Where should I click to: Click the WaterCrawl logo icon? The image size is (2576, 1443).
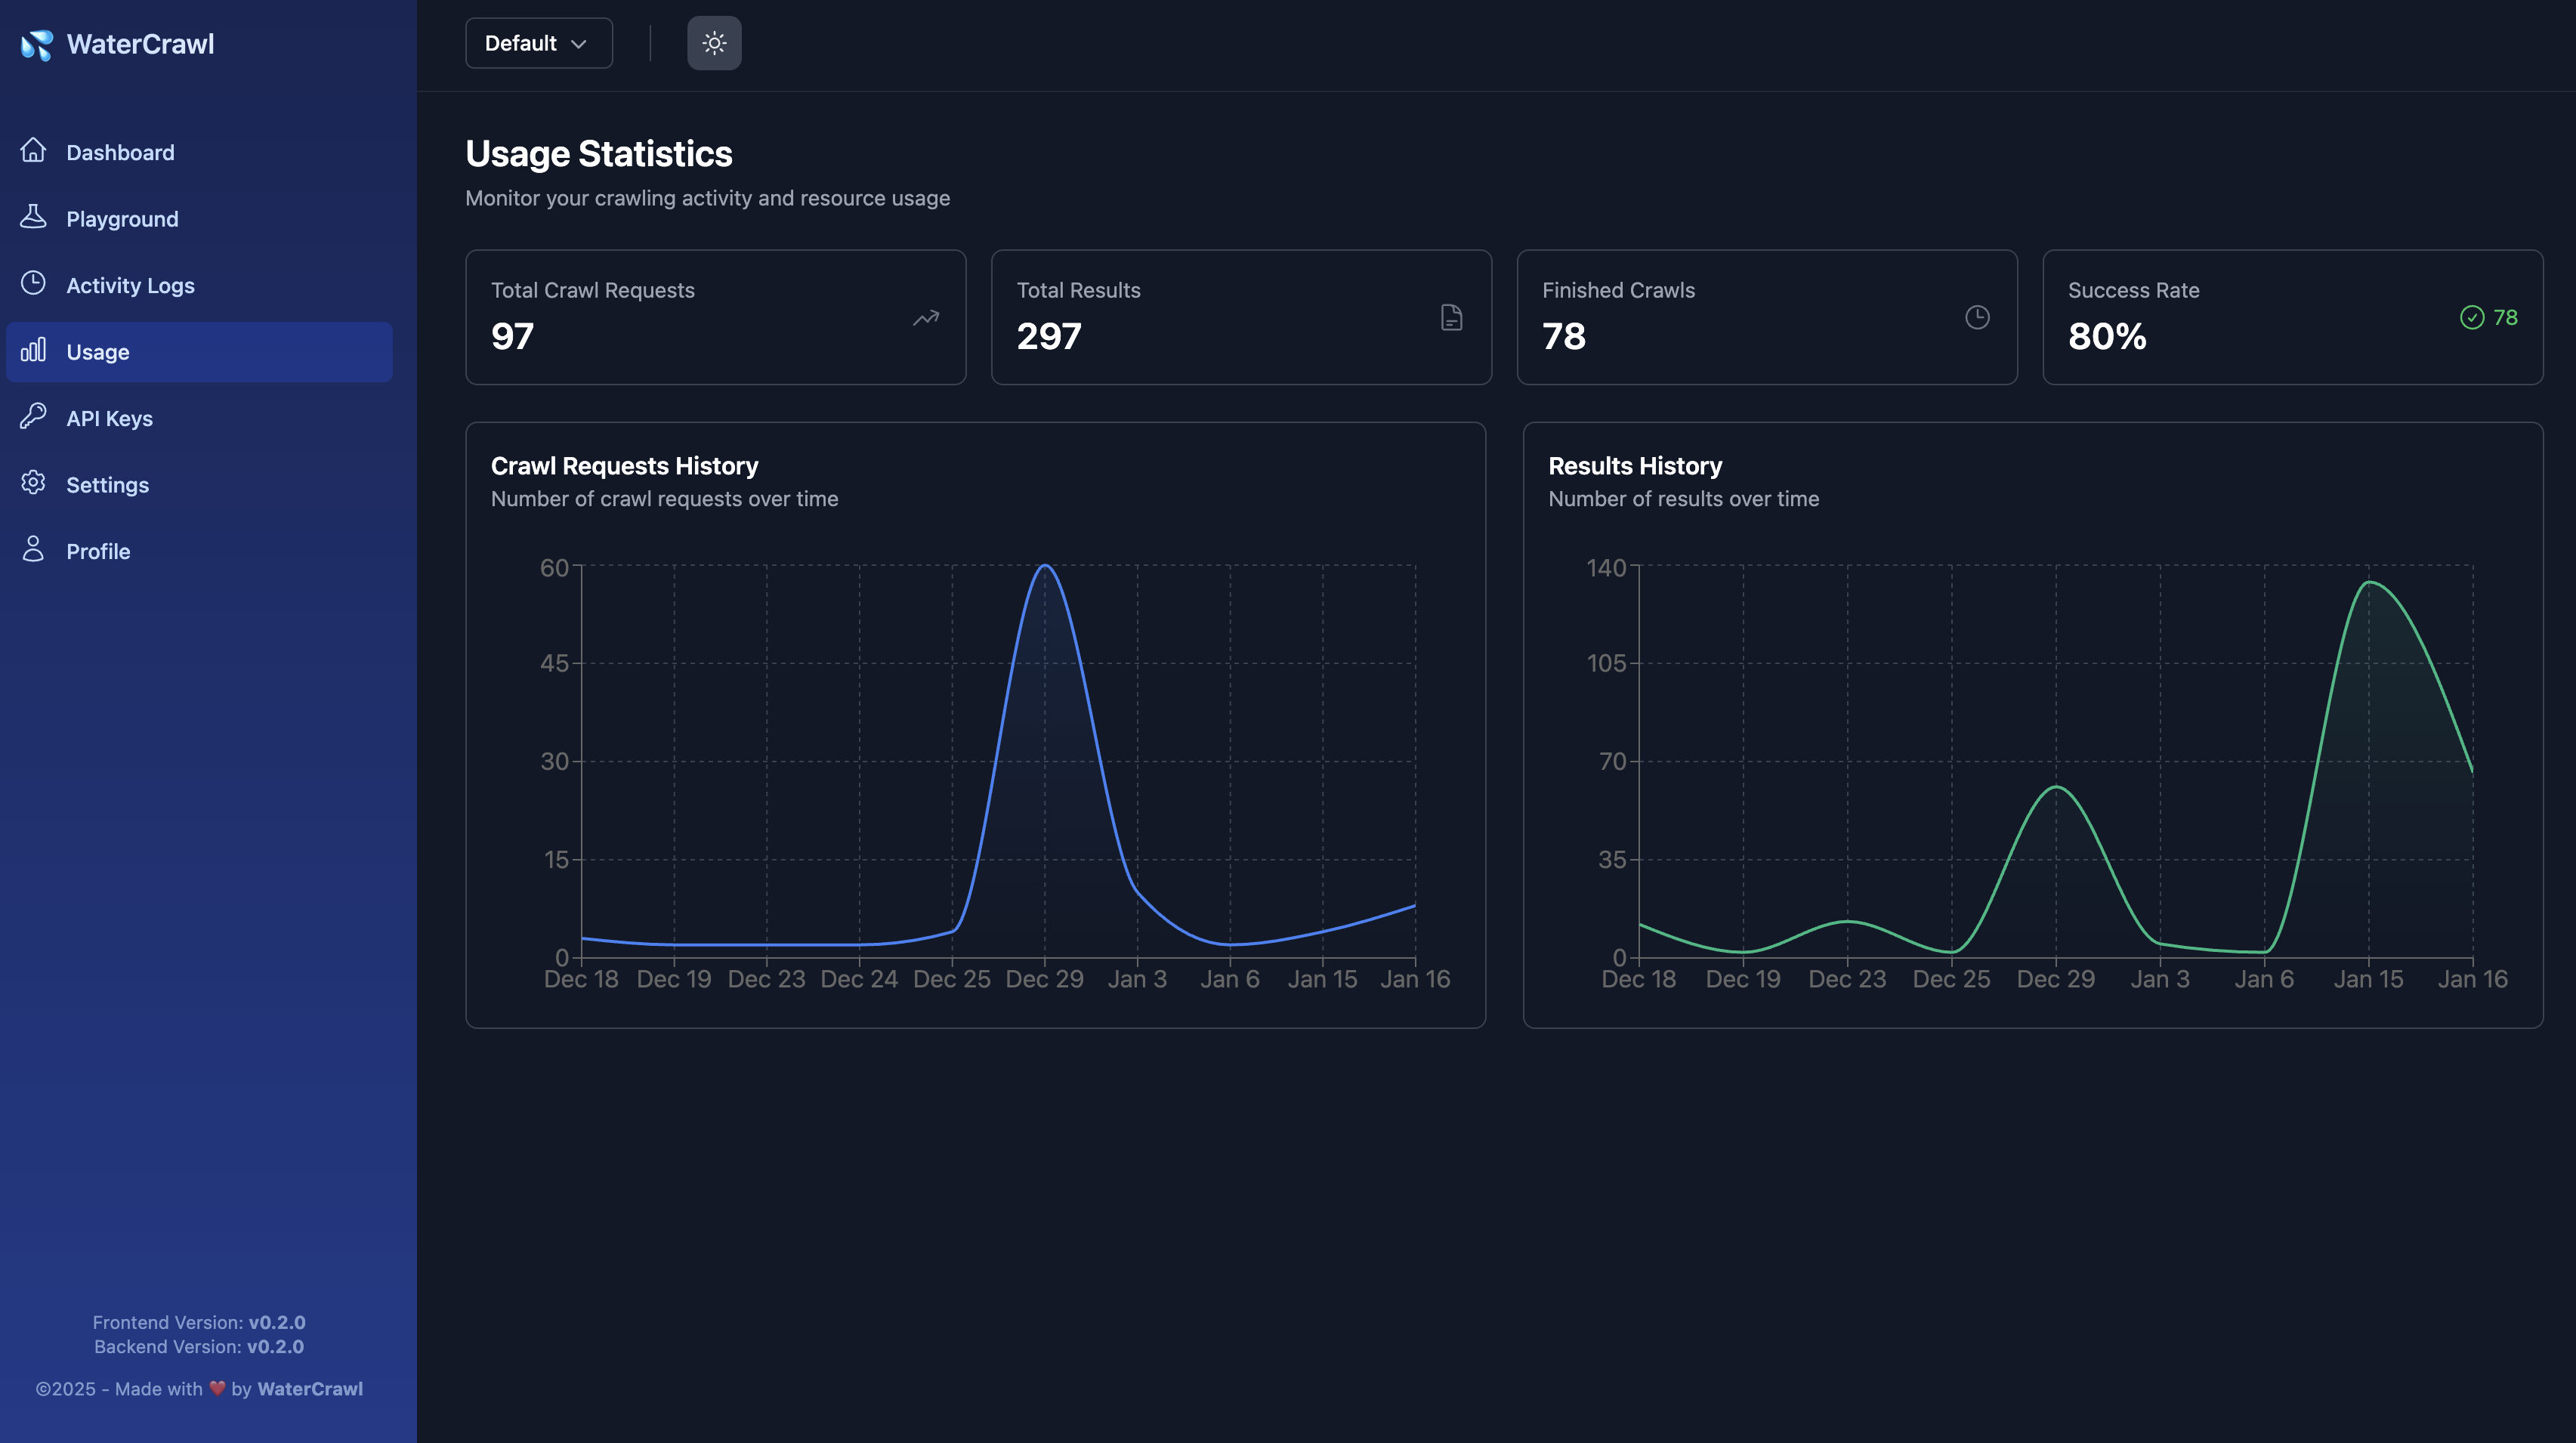click(37, 44)
